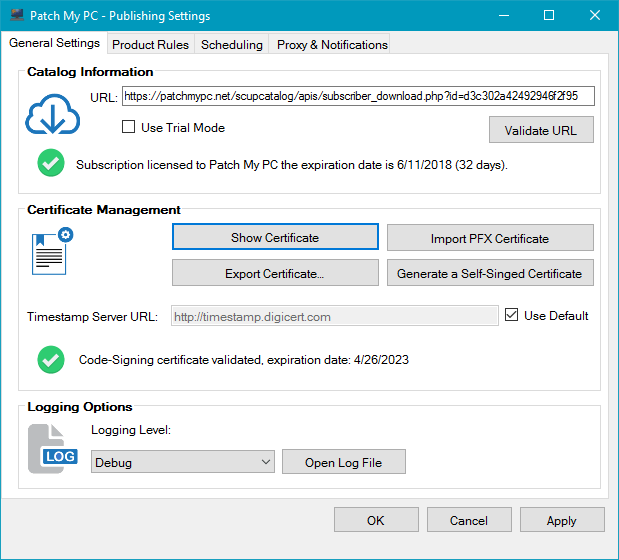The image size is (619, 560).
Task: Click the LOG file icon
Action: [x=53, y=449]
